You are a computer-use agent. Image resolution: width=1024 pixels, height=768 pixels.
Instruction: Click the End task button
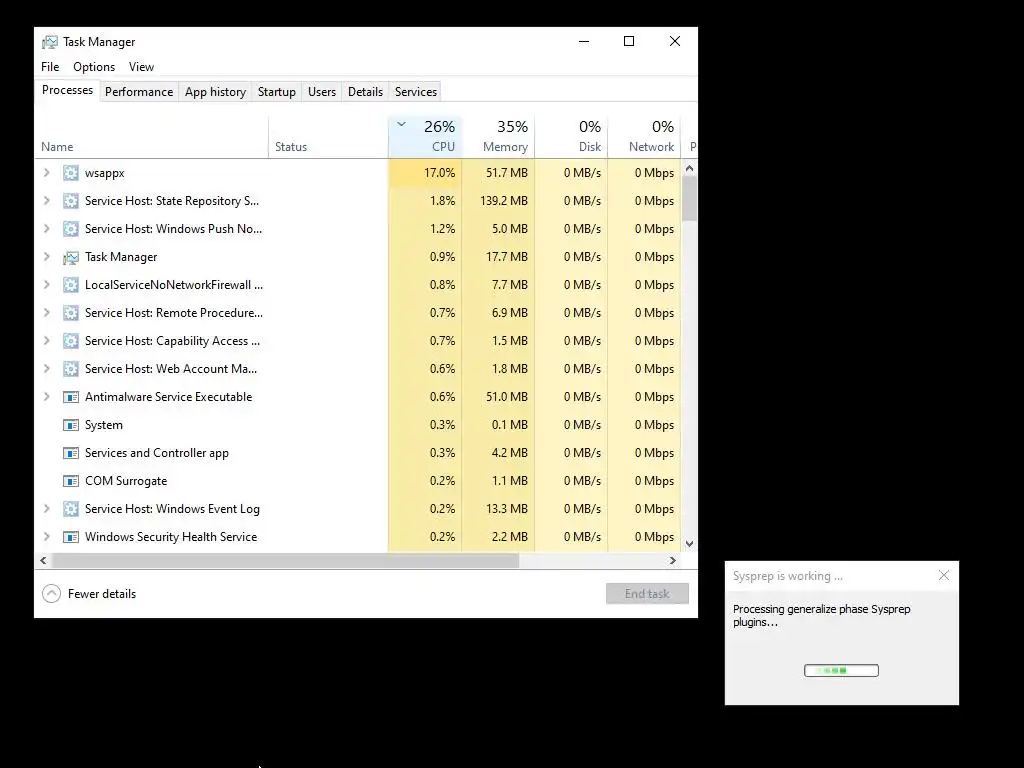click(x=647, y=594)
